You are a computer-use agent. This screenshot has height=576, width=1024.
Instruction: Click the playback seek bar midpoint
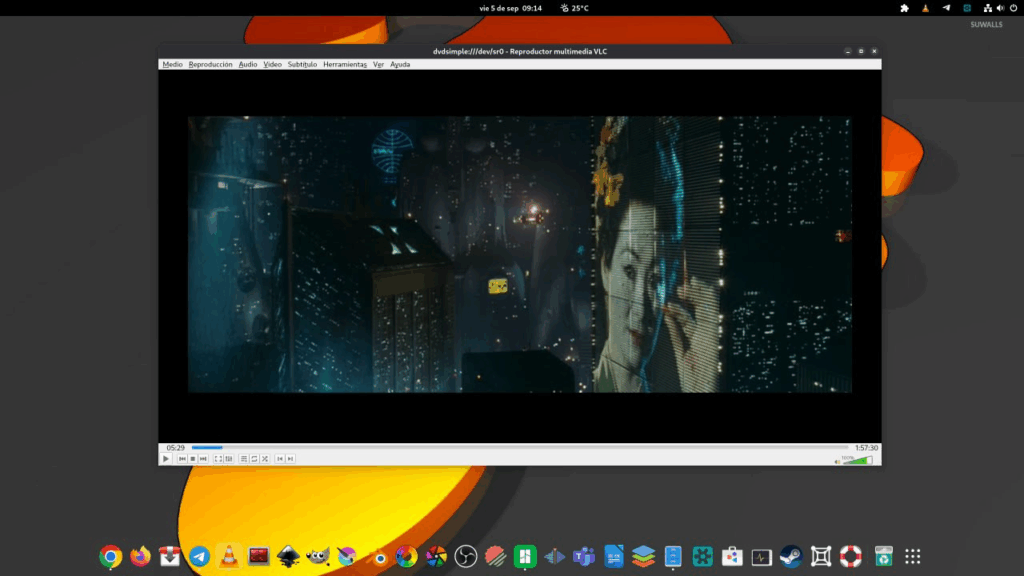[x=520, y=447]
